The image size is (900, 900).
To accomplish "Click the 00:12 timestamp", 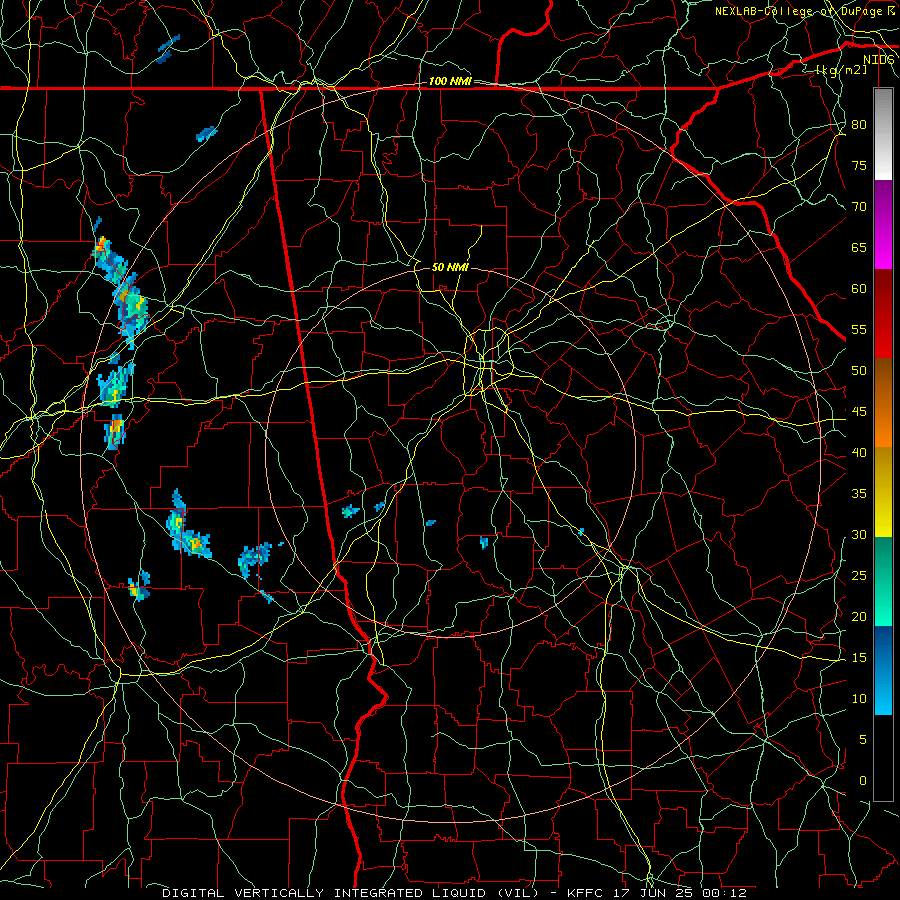I will (x=726, y=893).
